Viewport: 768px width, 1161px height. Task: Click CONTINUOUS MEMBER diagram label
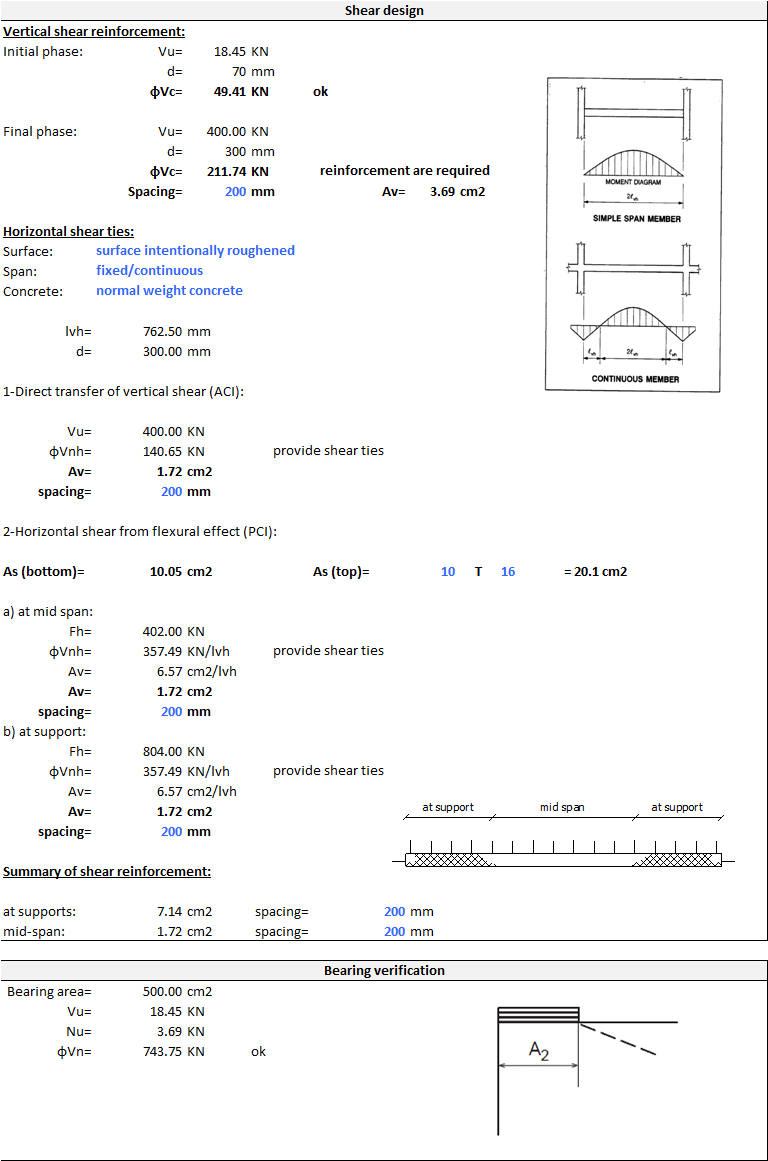point(635,379)
